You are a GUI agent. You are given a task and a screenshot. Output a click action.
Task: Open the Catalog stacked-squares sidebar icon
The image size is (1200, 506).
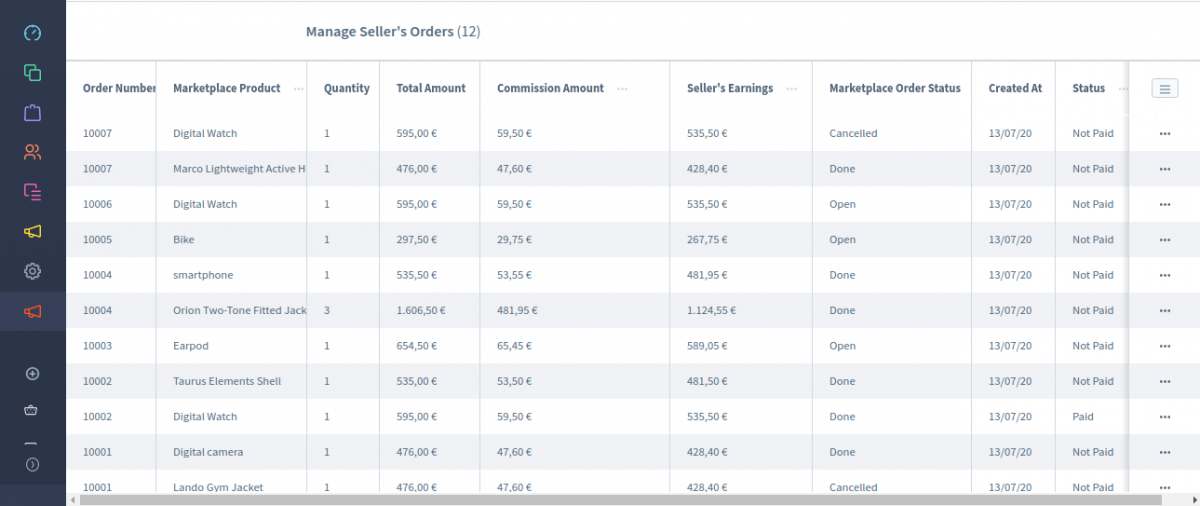33,72
